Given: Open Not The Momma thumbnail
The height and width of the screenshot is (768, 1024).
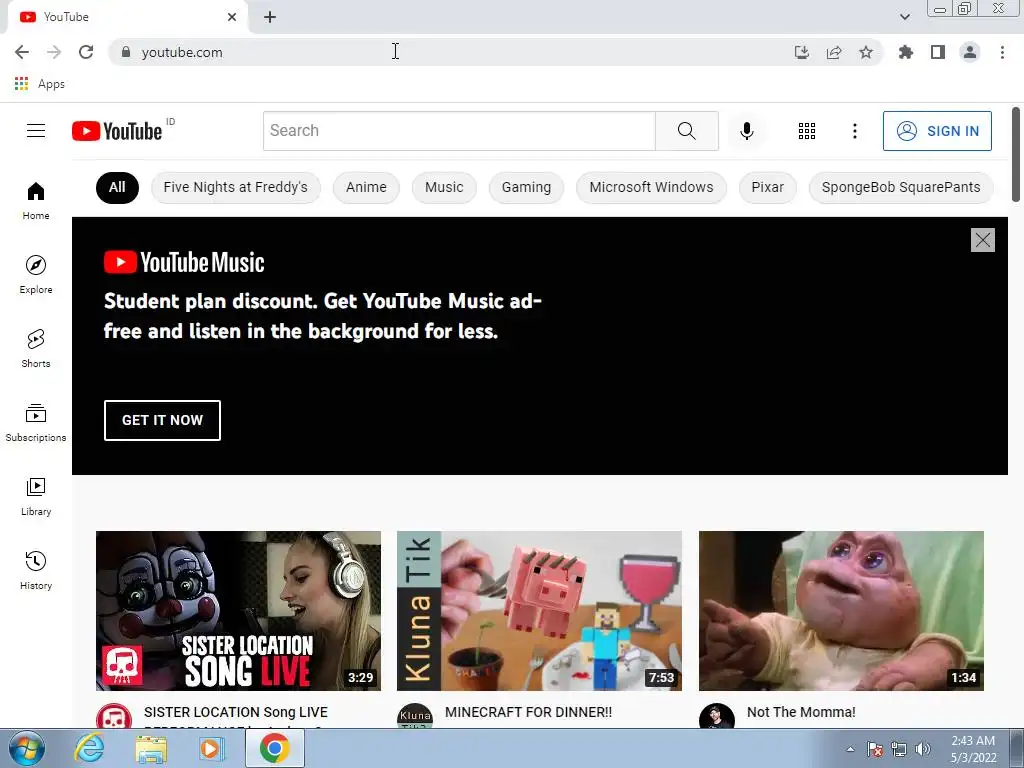Looking at the screenshot, I should click(x=841, y=611).
